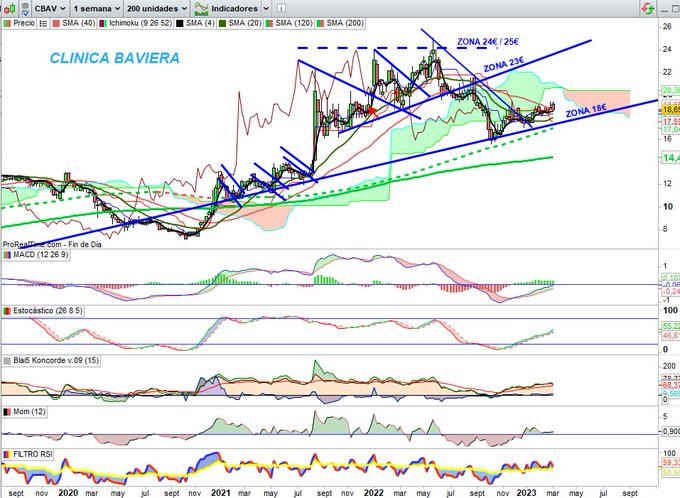Maximize the chart window
The image size is (680, 498).
[676, 8]
